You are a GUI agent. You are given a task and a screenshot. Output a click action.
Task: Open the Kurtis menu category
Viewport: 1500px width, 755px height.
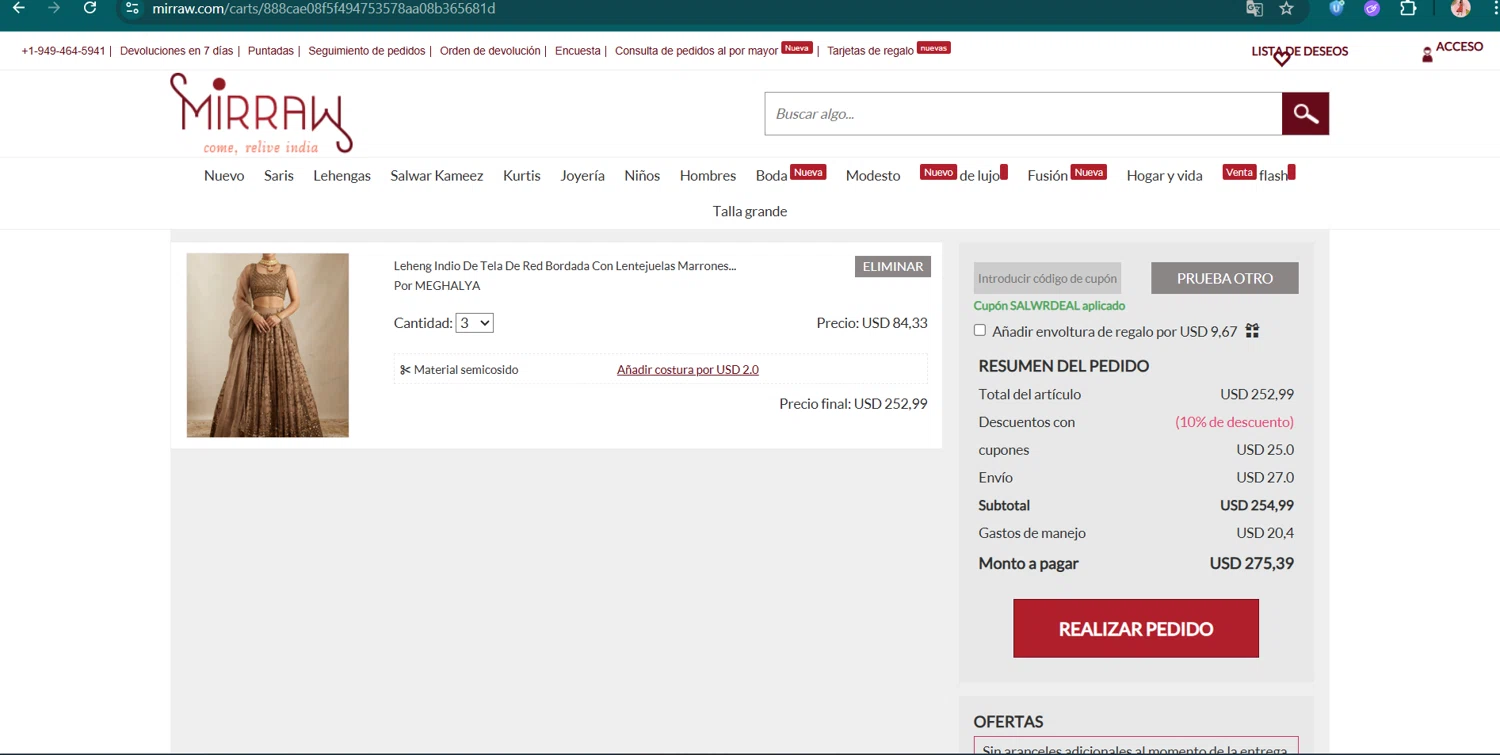[522, 176]
